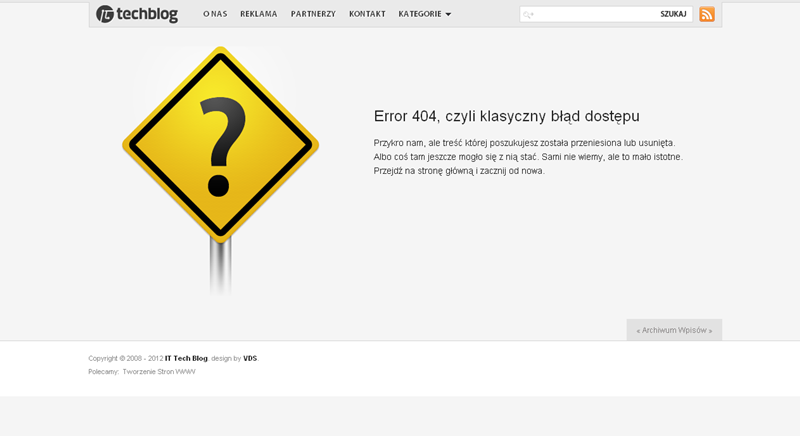Click the techblog logo in the header

click(x=136, y=14)
